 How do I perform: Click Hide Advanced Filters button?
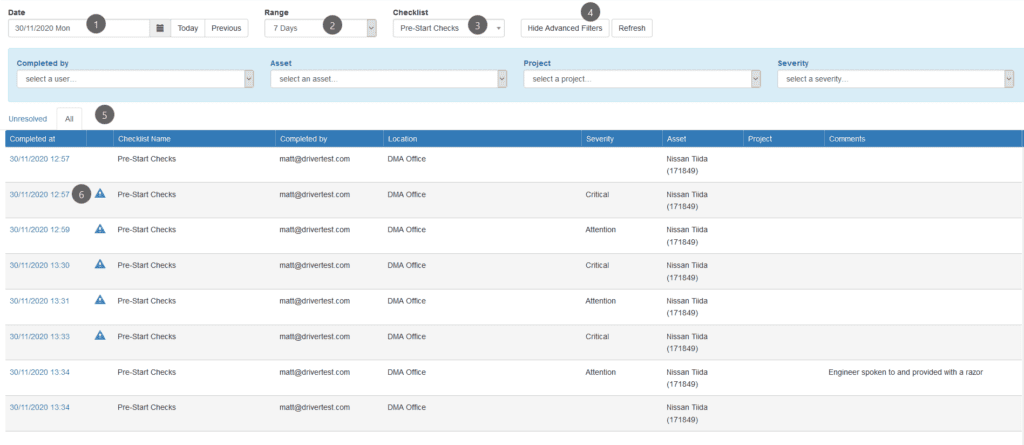pyautogui.click(x=565, y=28)
